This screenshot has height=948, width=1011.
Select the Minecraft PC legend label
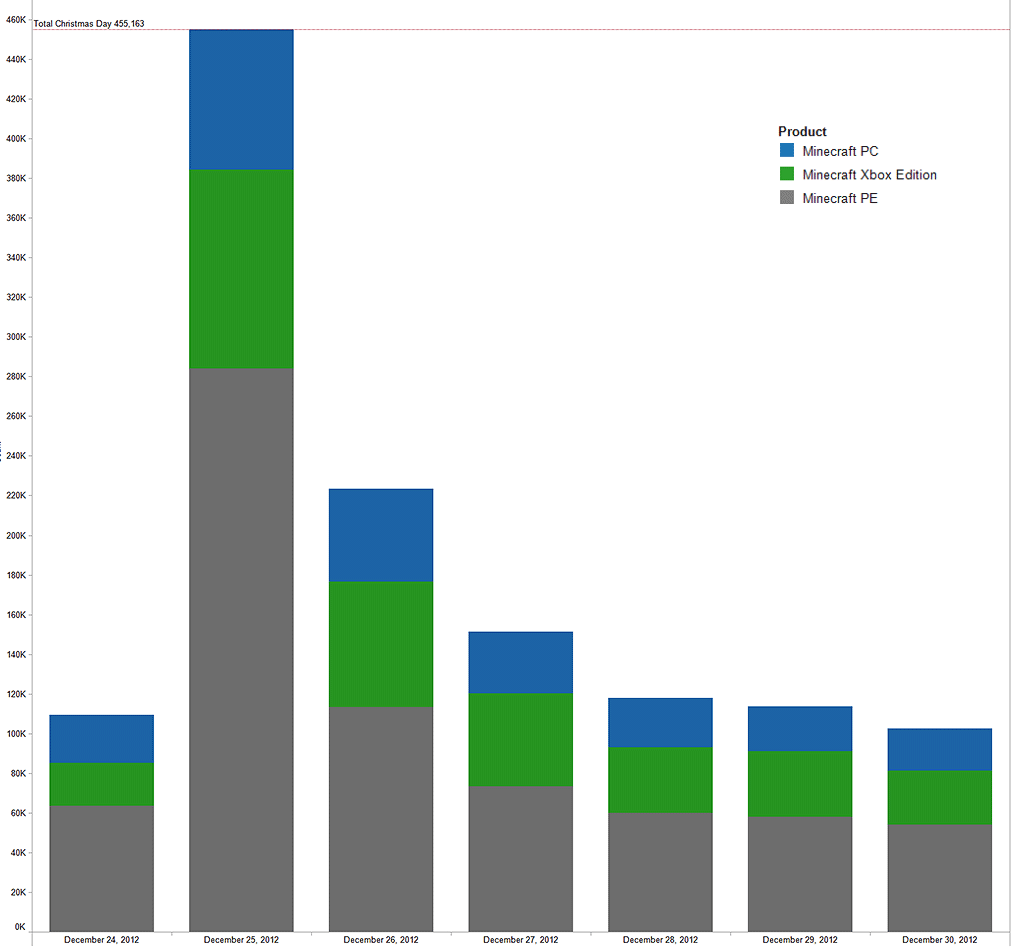pyautogui.click(x=840, y=151)
